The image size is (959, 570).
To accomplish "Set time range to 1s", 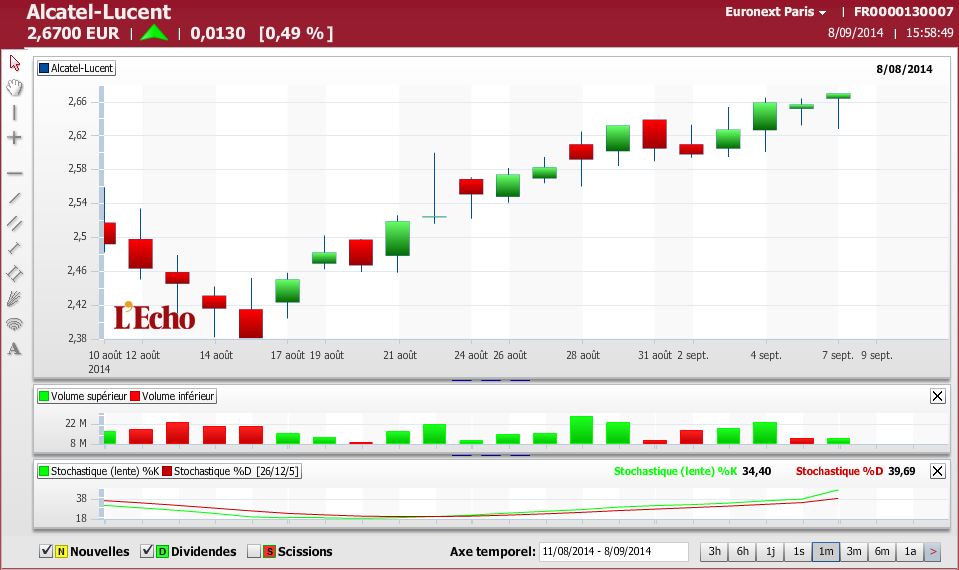I will tap(799, 552).
